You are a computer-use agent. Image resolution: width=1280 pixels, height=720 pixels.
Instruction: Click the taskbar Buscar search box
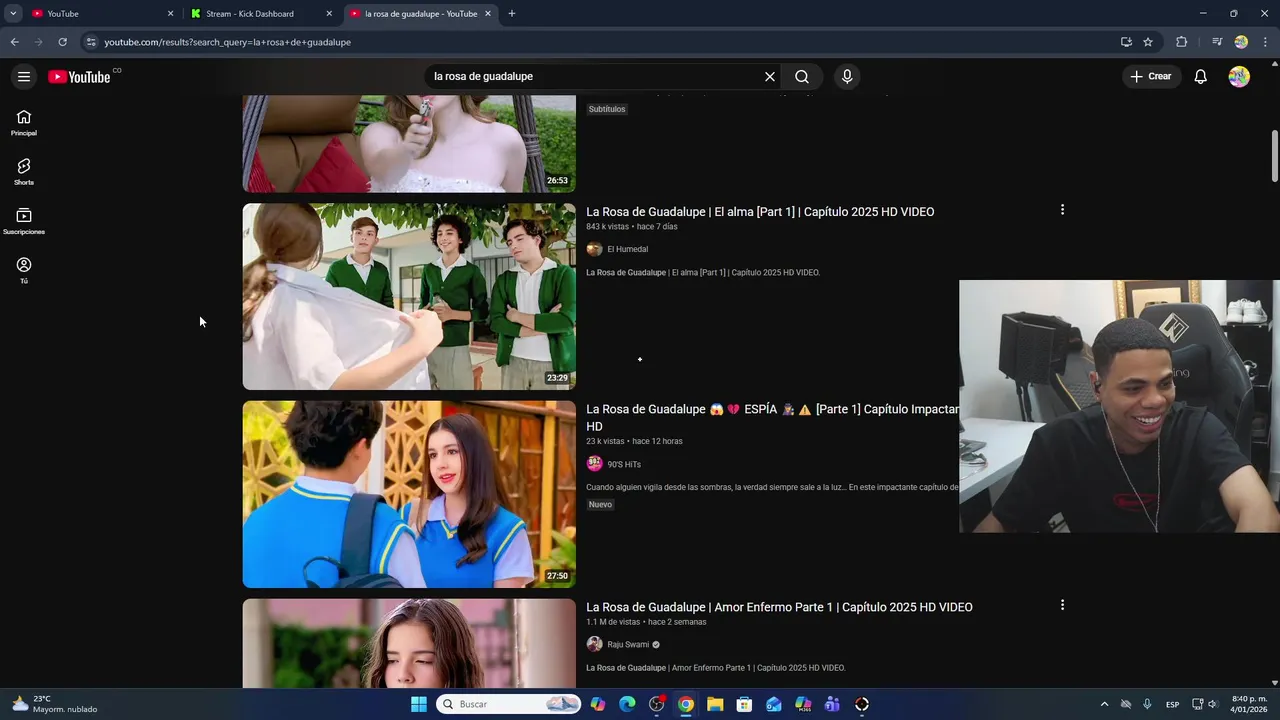click(x=508, y=704)
